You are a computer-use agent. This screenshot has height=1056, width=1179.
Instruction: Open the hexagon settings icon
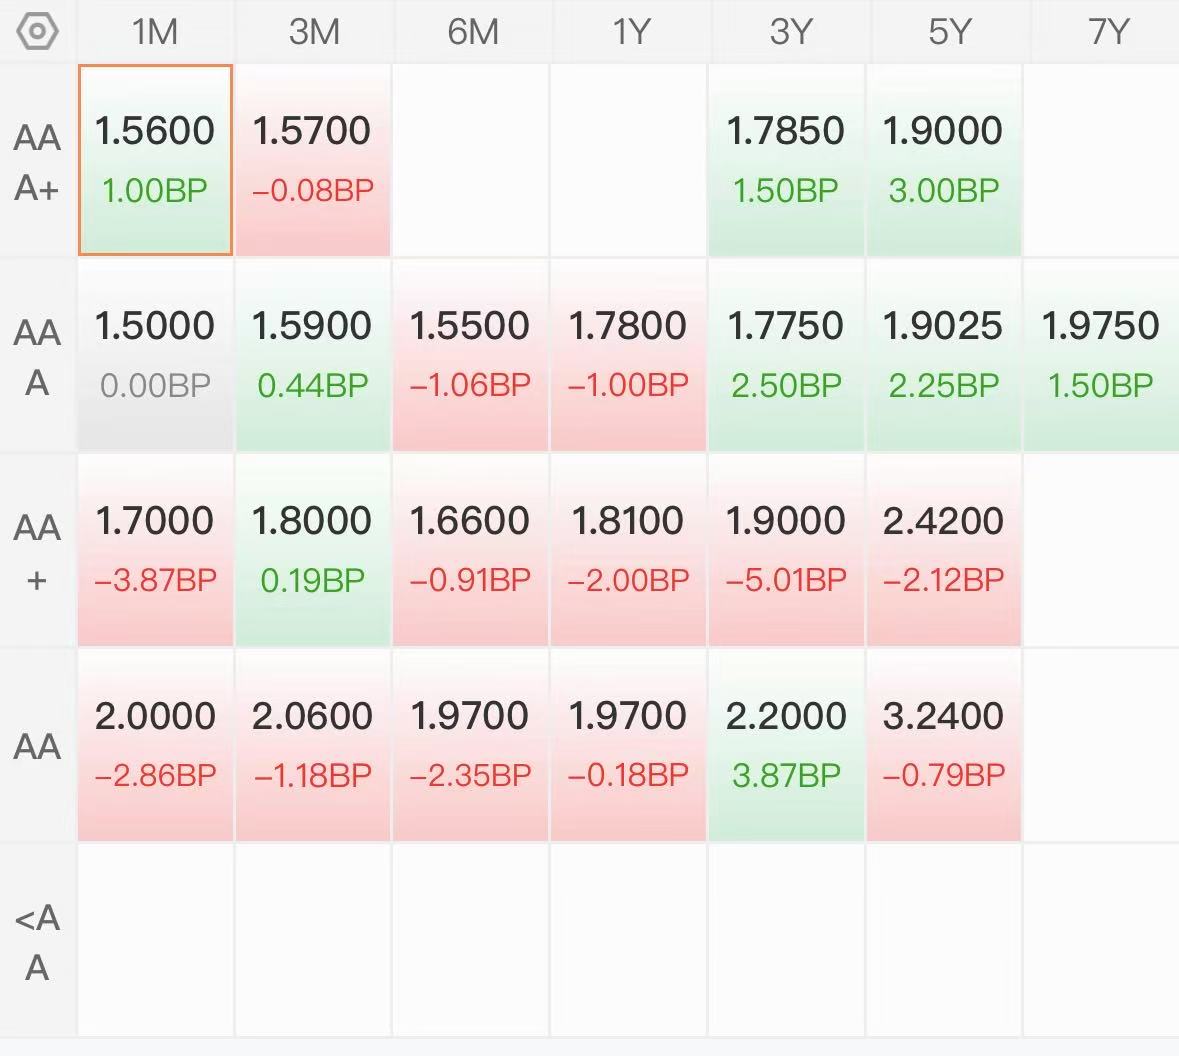pos(37,32)
